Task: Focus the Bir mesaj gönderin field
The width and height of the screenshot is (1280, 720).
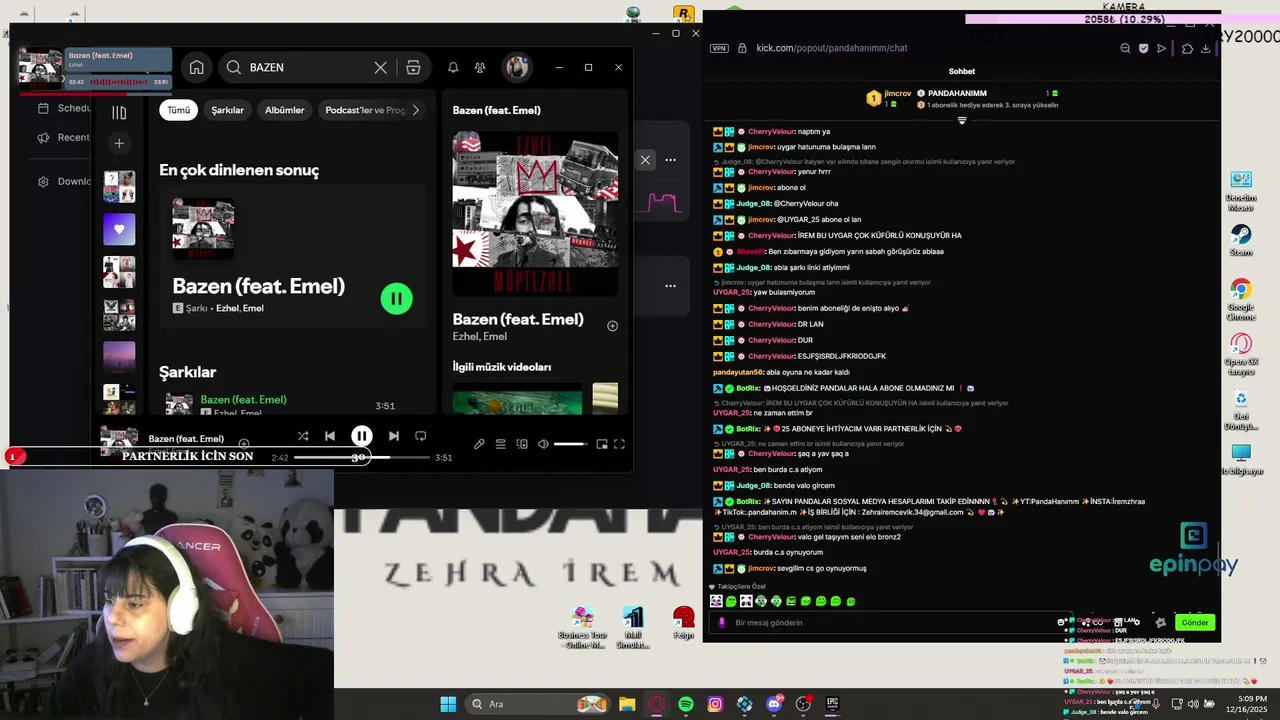Action: pyautogui.click(x=890, y=622)
